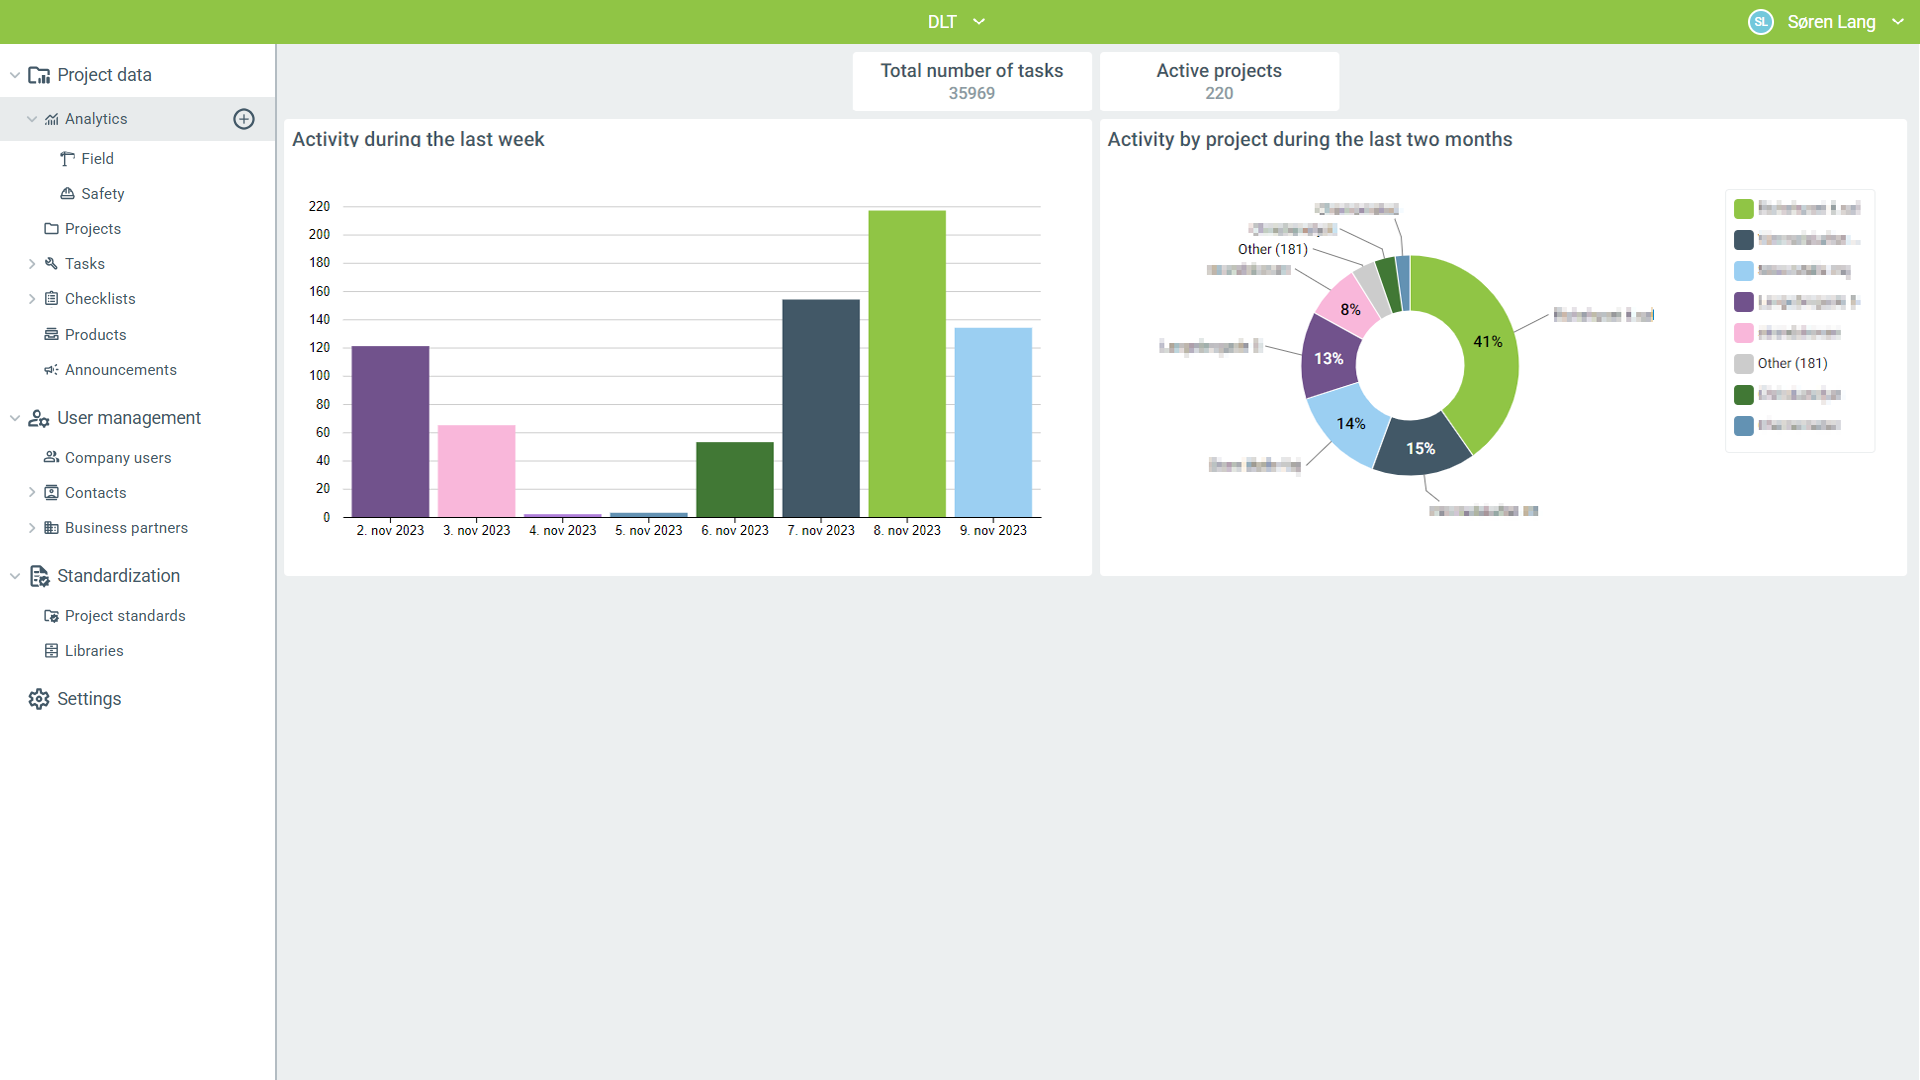Click the Announcements megaphone icon
Screen dimensions: 1920x1080
tap(51, 370)
